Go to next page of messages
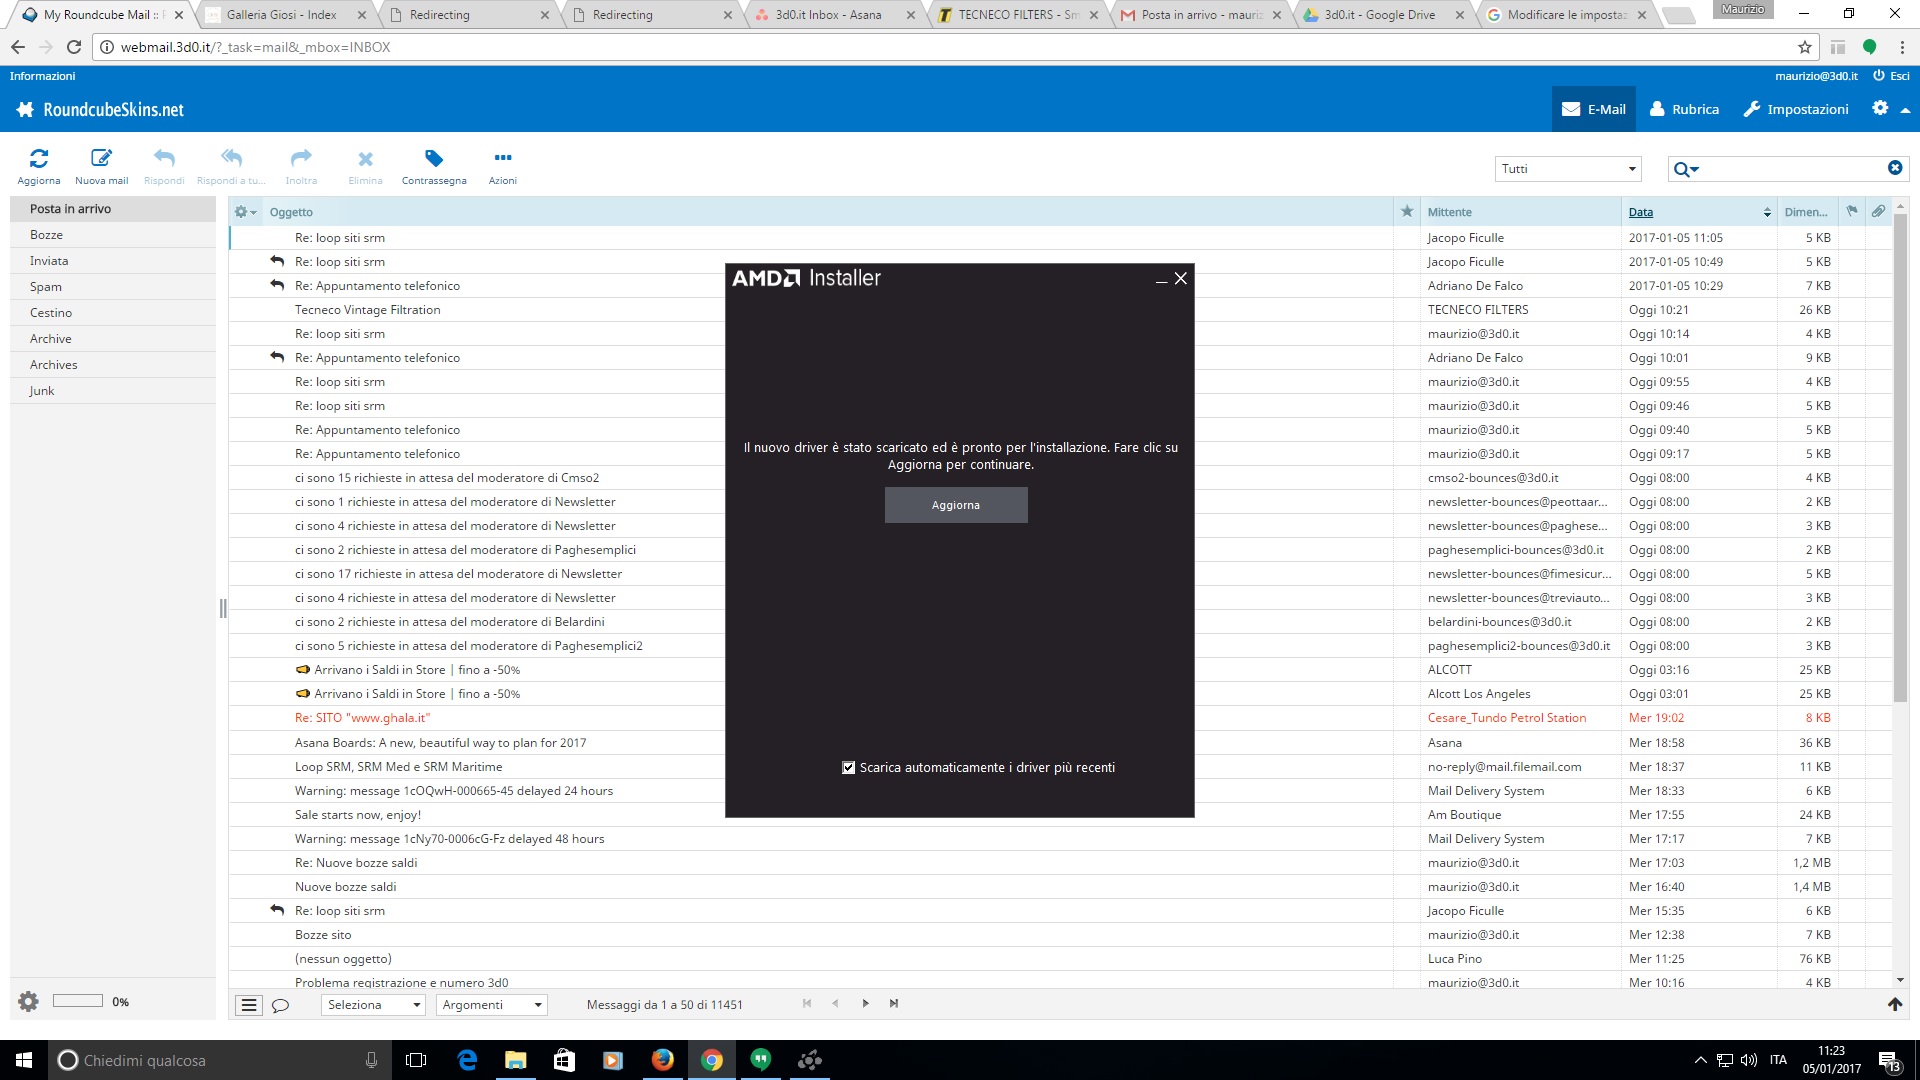The height and width of the screenshot is (1080, 1920). coord(865,1004)
